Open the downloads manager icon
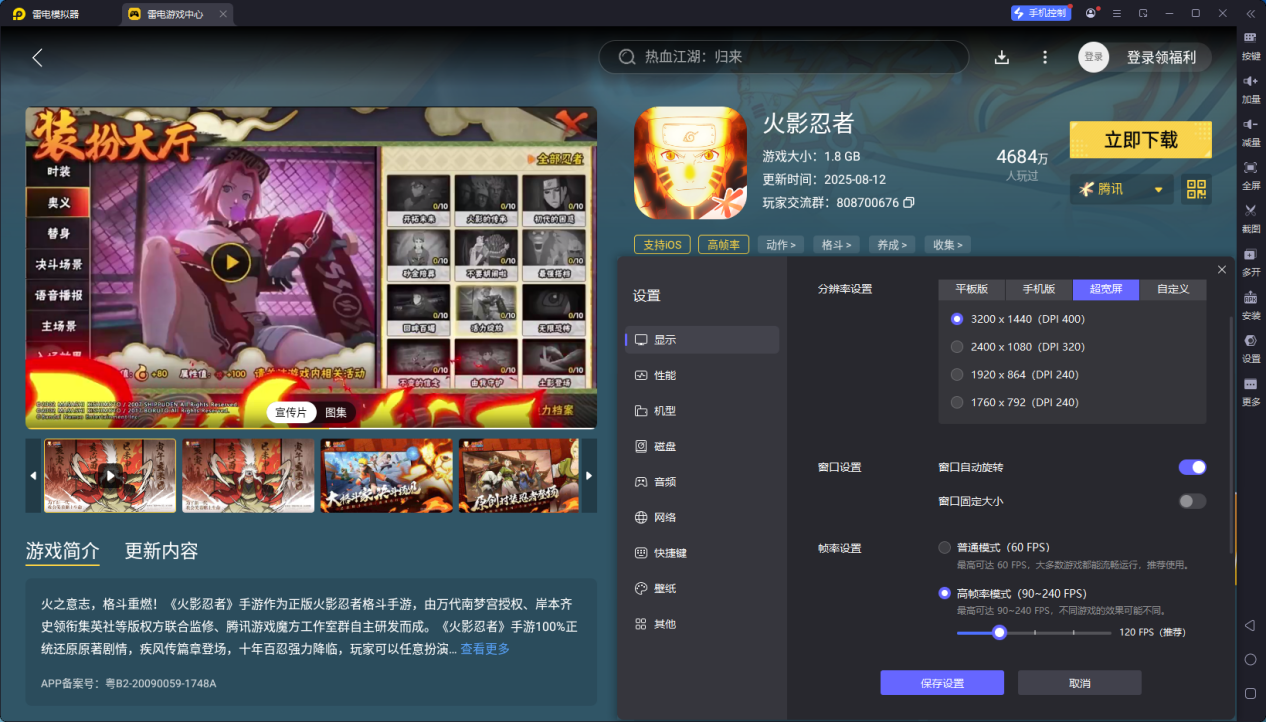This screenshot has width=1266, height=722. tap(1001, 57)
